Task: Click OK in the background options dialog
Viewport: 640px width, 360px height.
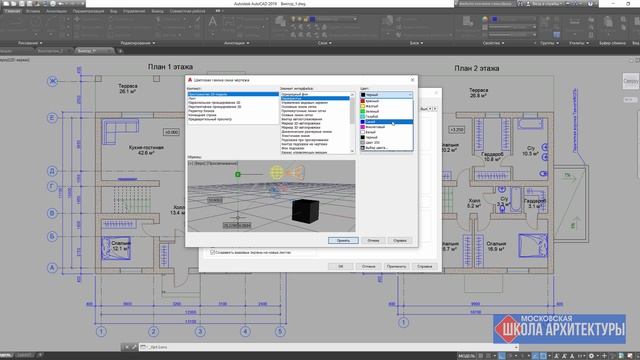Action: [341, 266]
